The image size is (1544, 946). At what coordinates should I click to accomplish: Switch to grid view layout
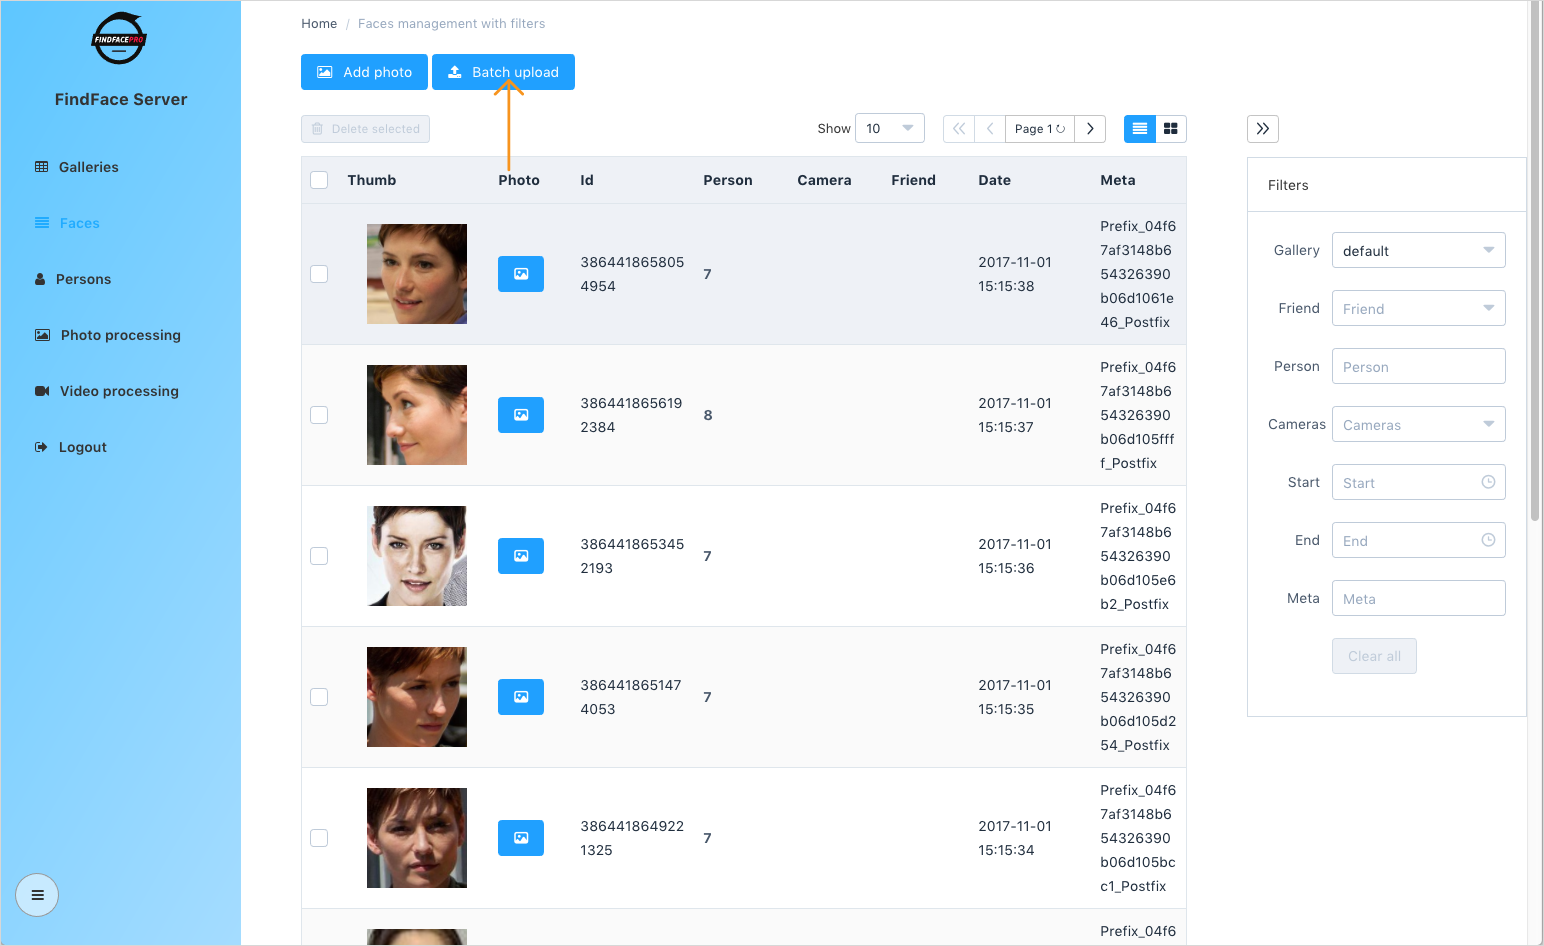click(x=1171, y=129)
